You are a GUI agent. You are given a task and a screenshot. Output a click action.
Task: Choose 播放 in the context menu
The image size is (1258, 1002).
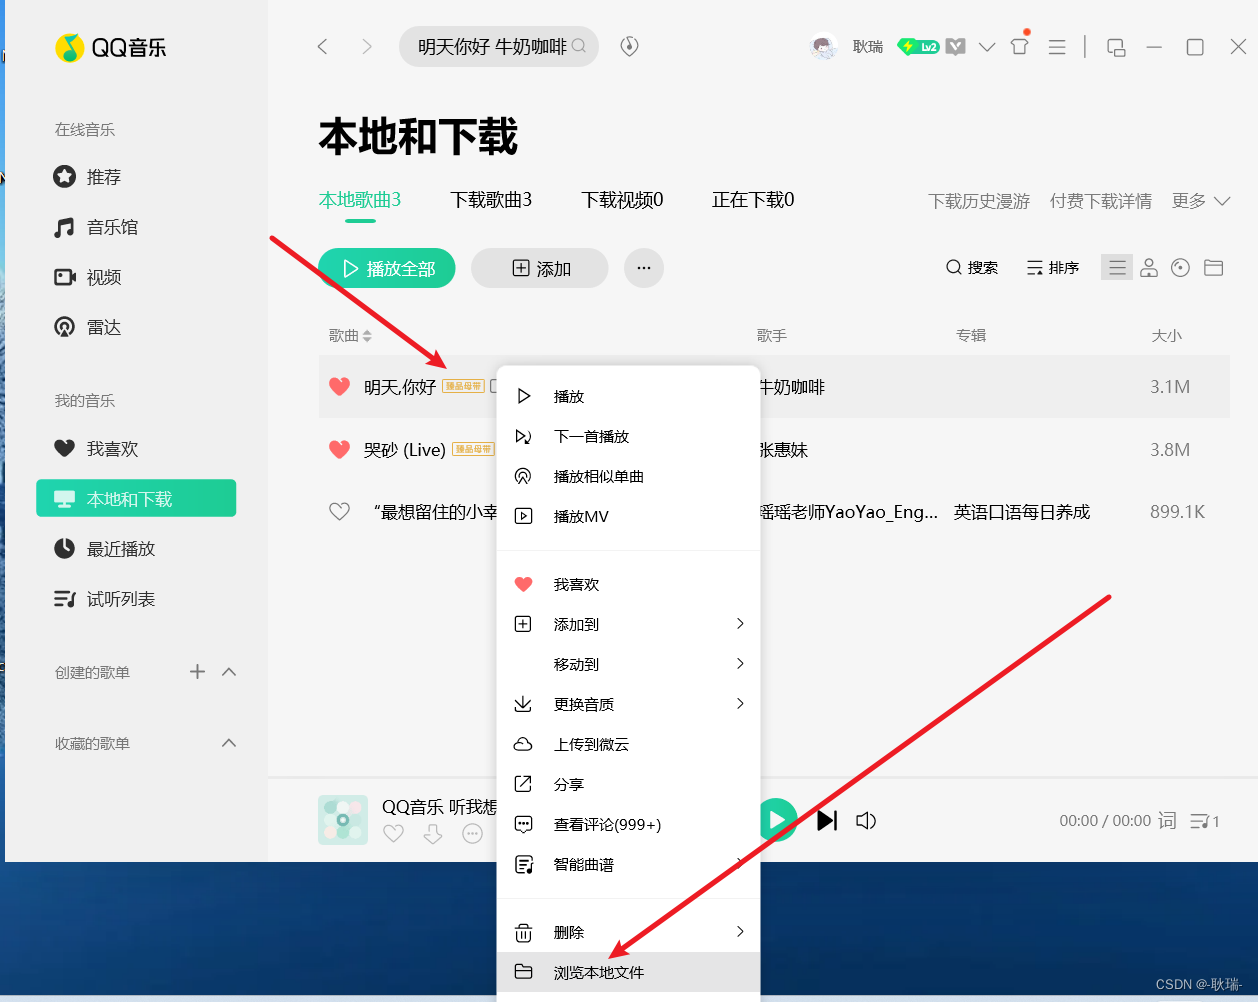pos(629,396)
